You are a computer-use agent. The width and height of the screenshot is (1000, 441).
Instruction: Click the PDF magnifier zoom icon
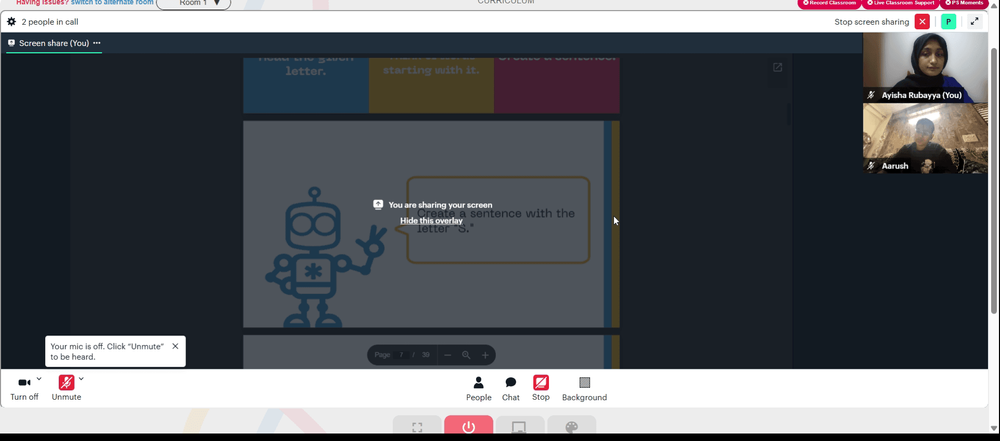466,355
